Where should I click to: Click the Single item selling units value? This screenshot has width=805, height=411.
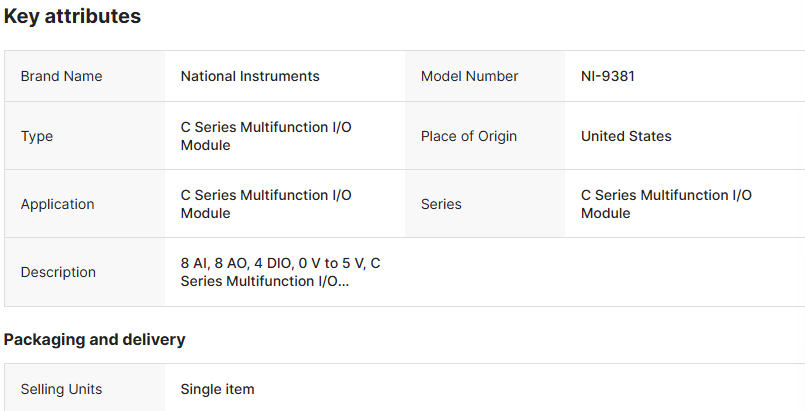pyautogui.click(x=217, y=389)
